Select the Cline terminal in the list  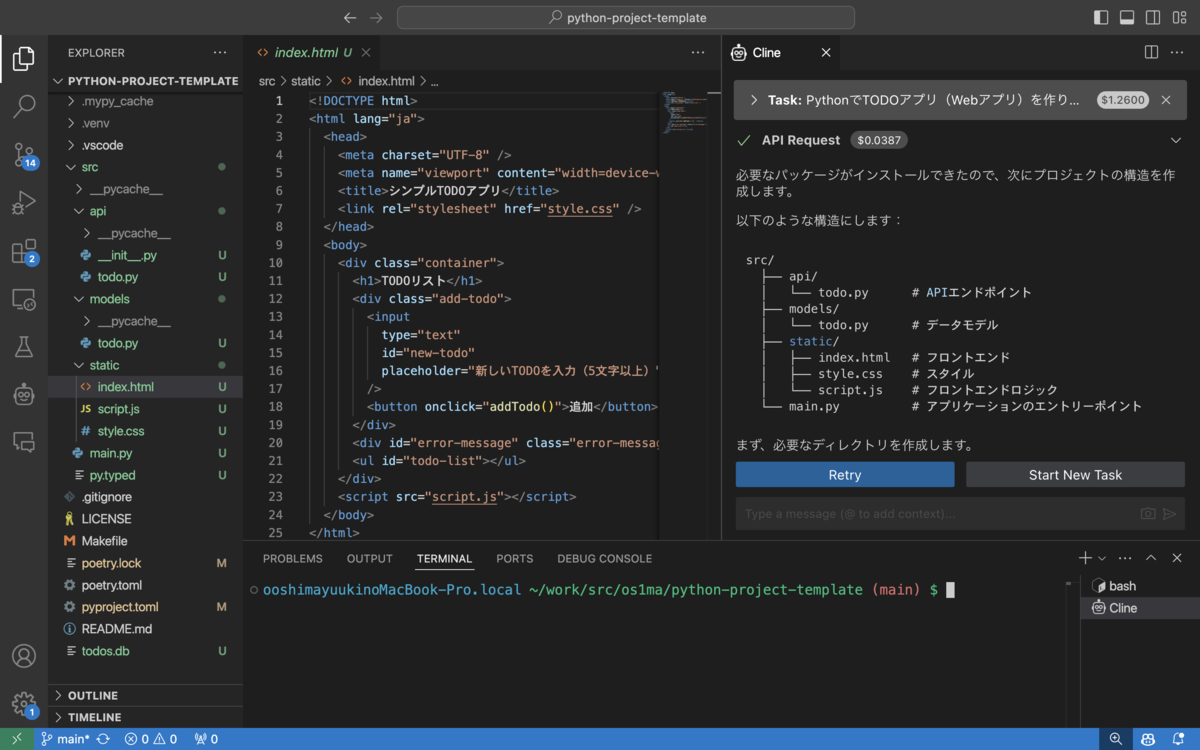pyautogui.click(x=1139, y=608)
